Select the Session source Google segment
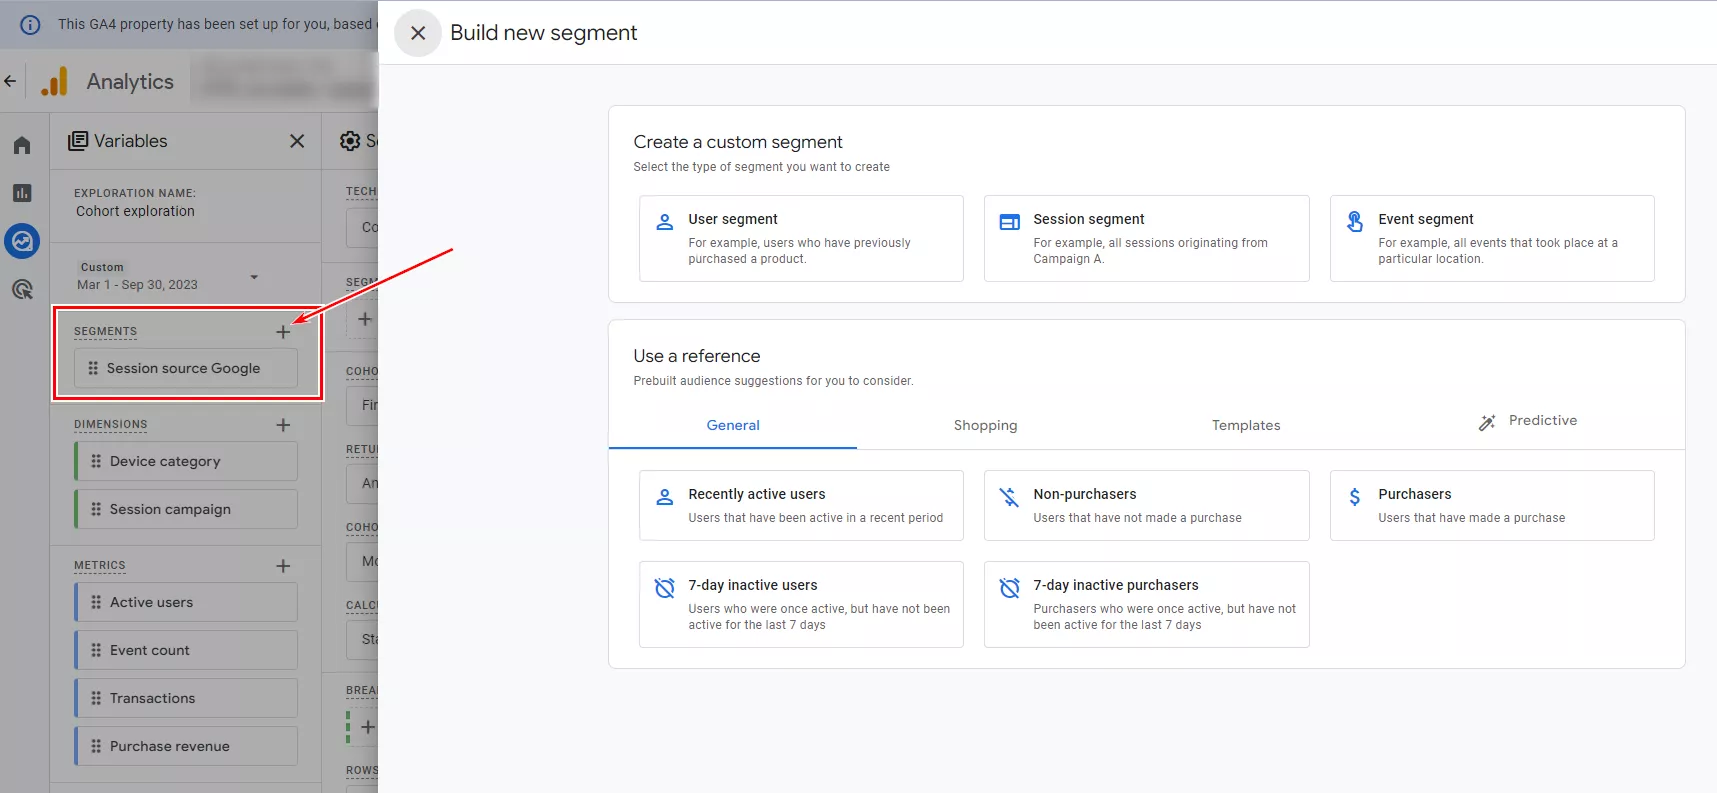This screenshot has width=1717, height=793. 186,368
